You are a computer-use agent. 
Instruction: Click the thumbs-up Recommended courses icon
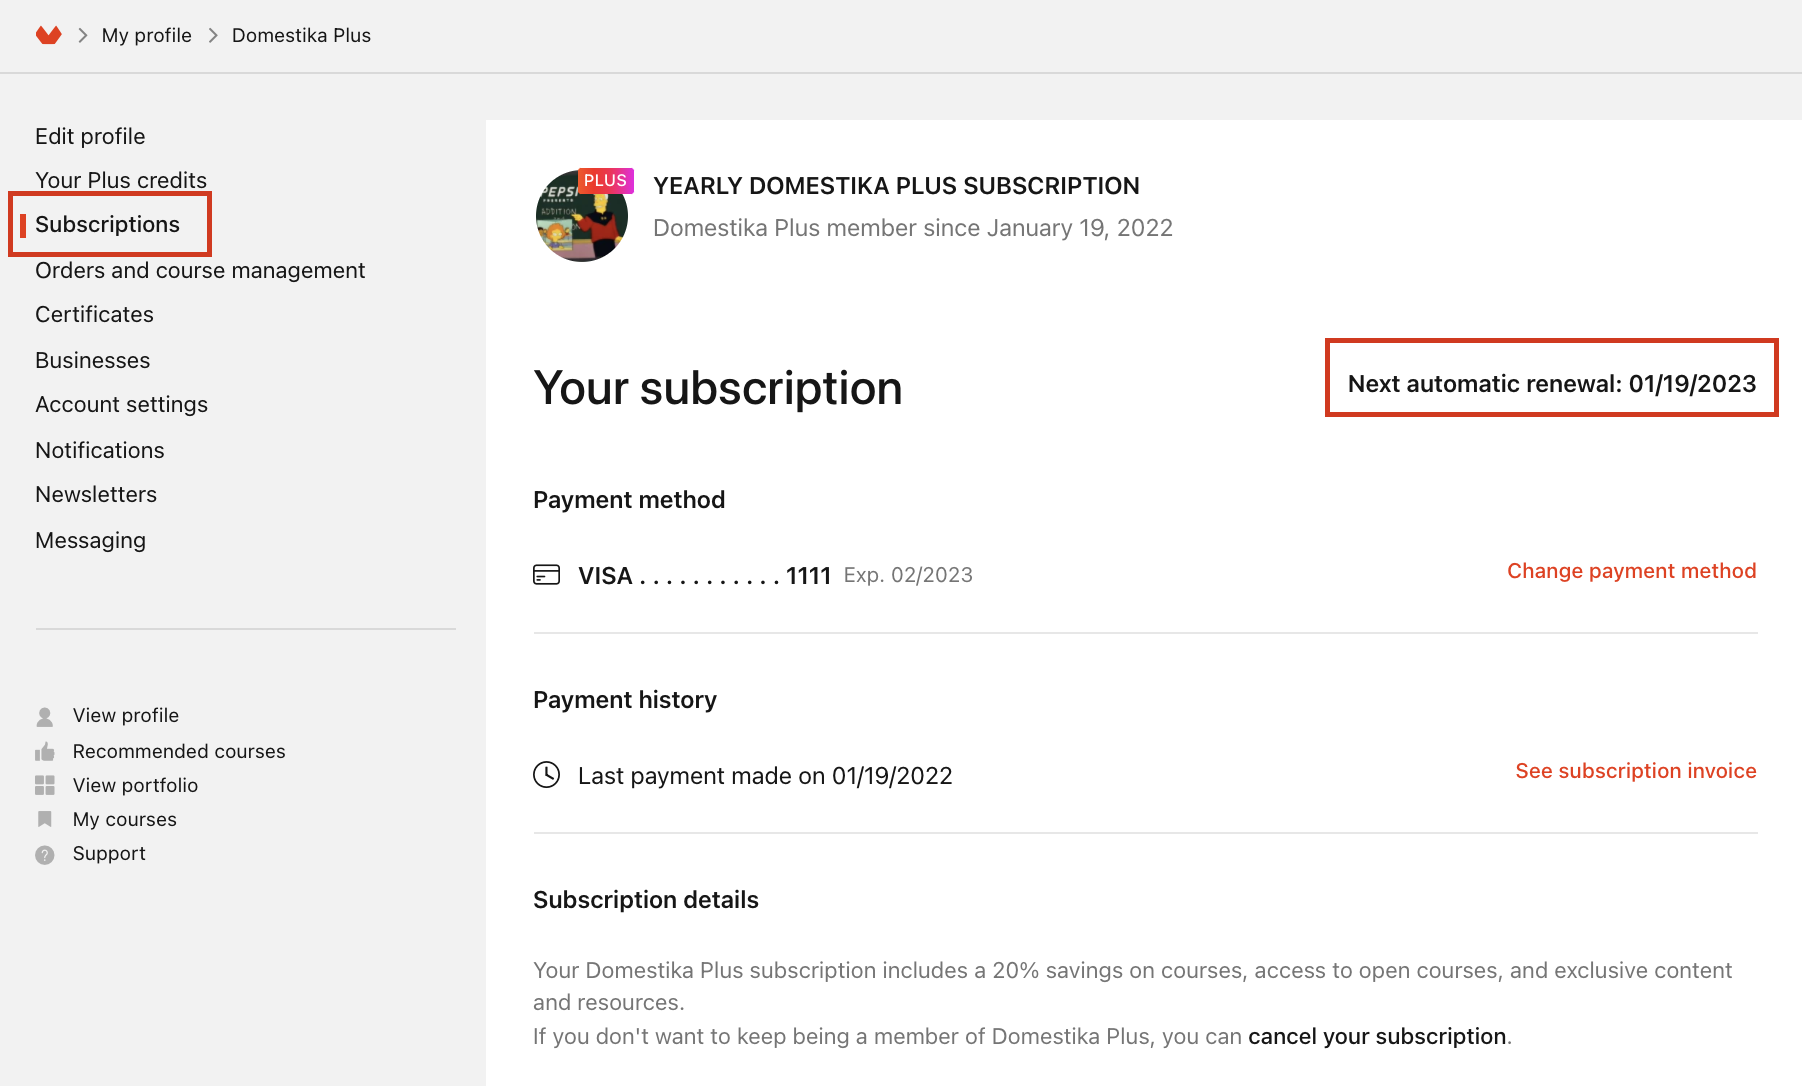point(45,751)
